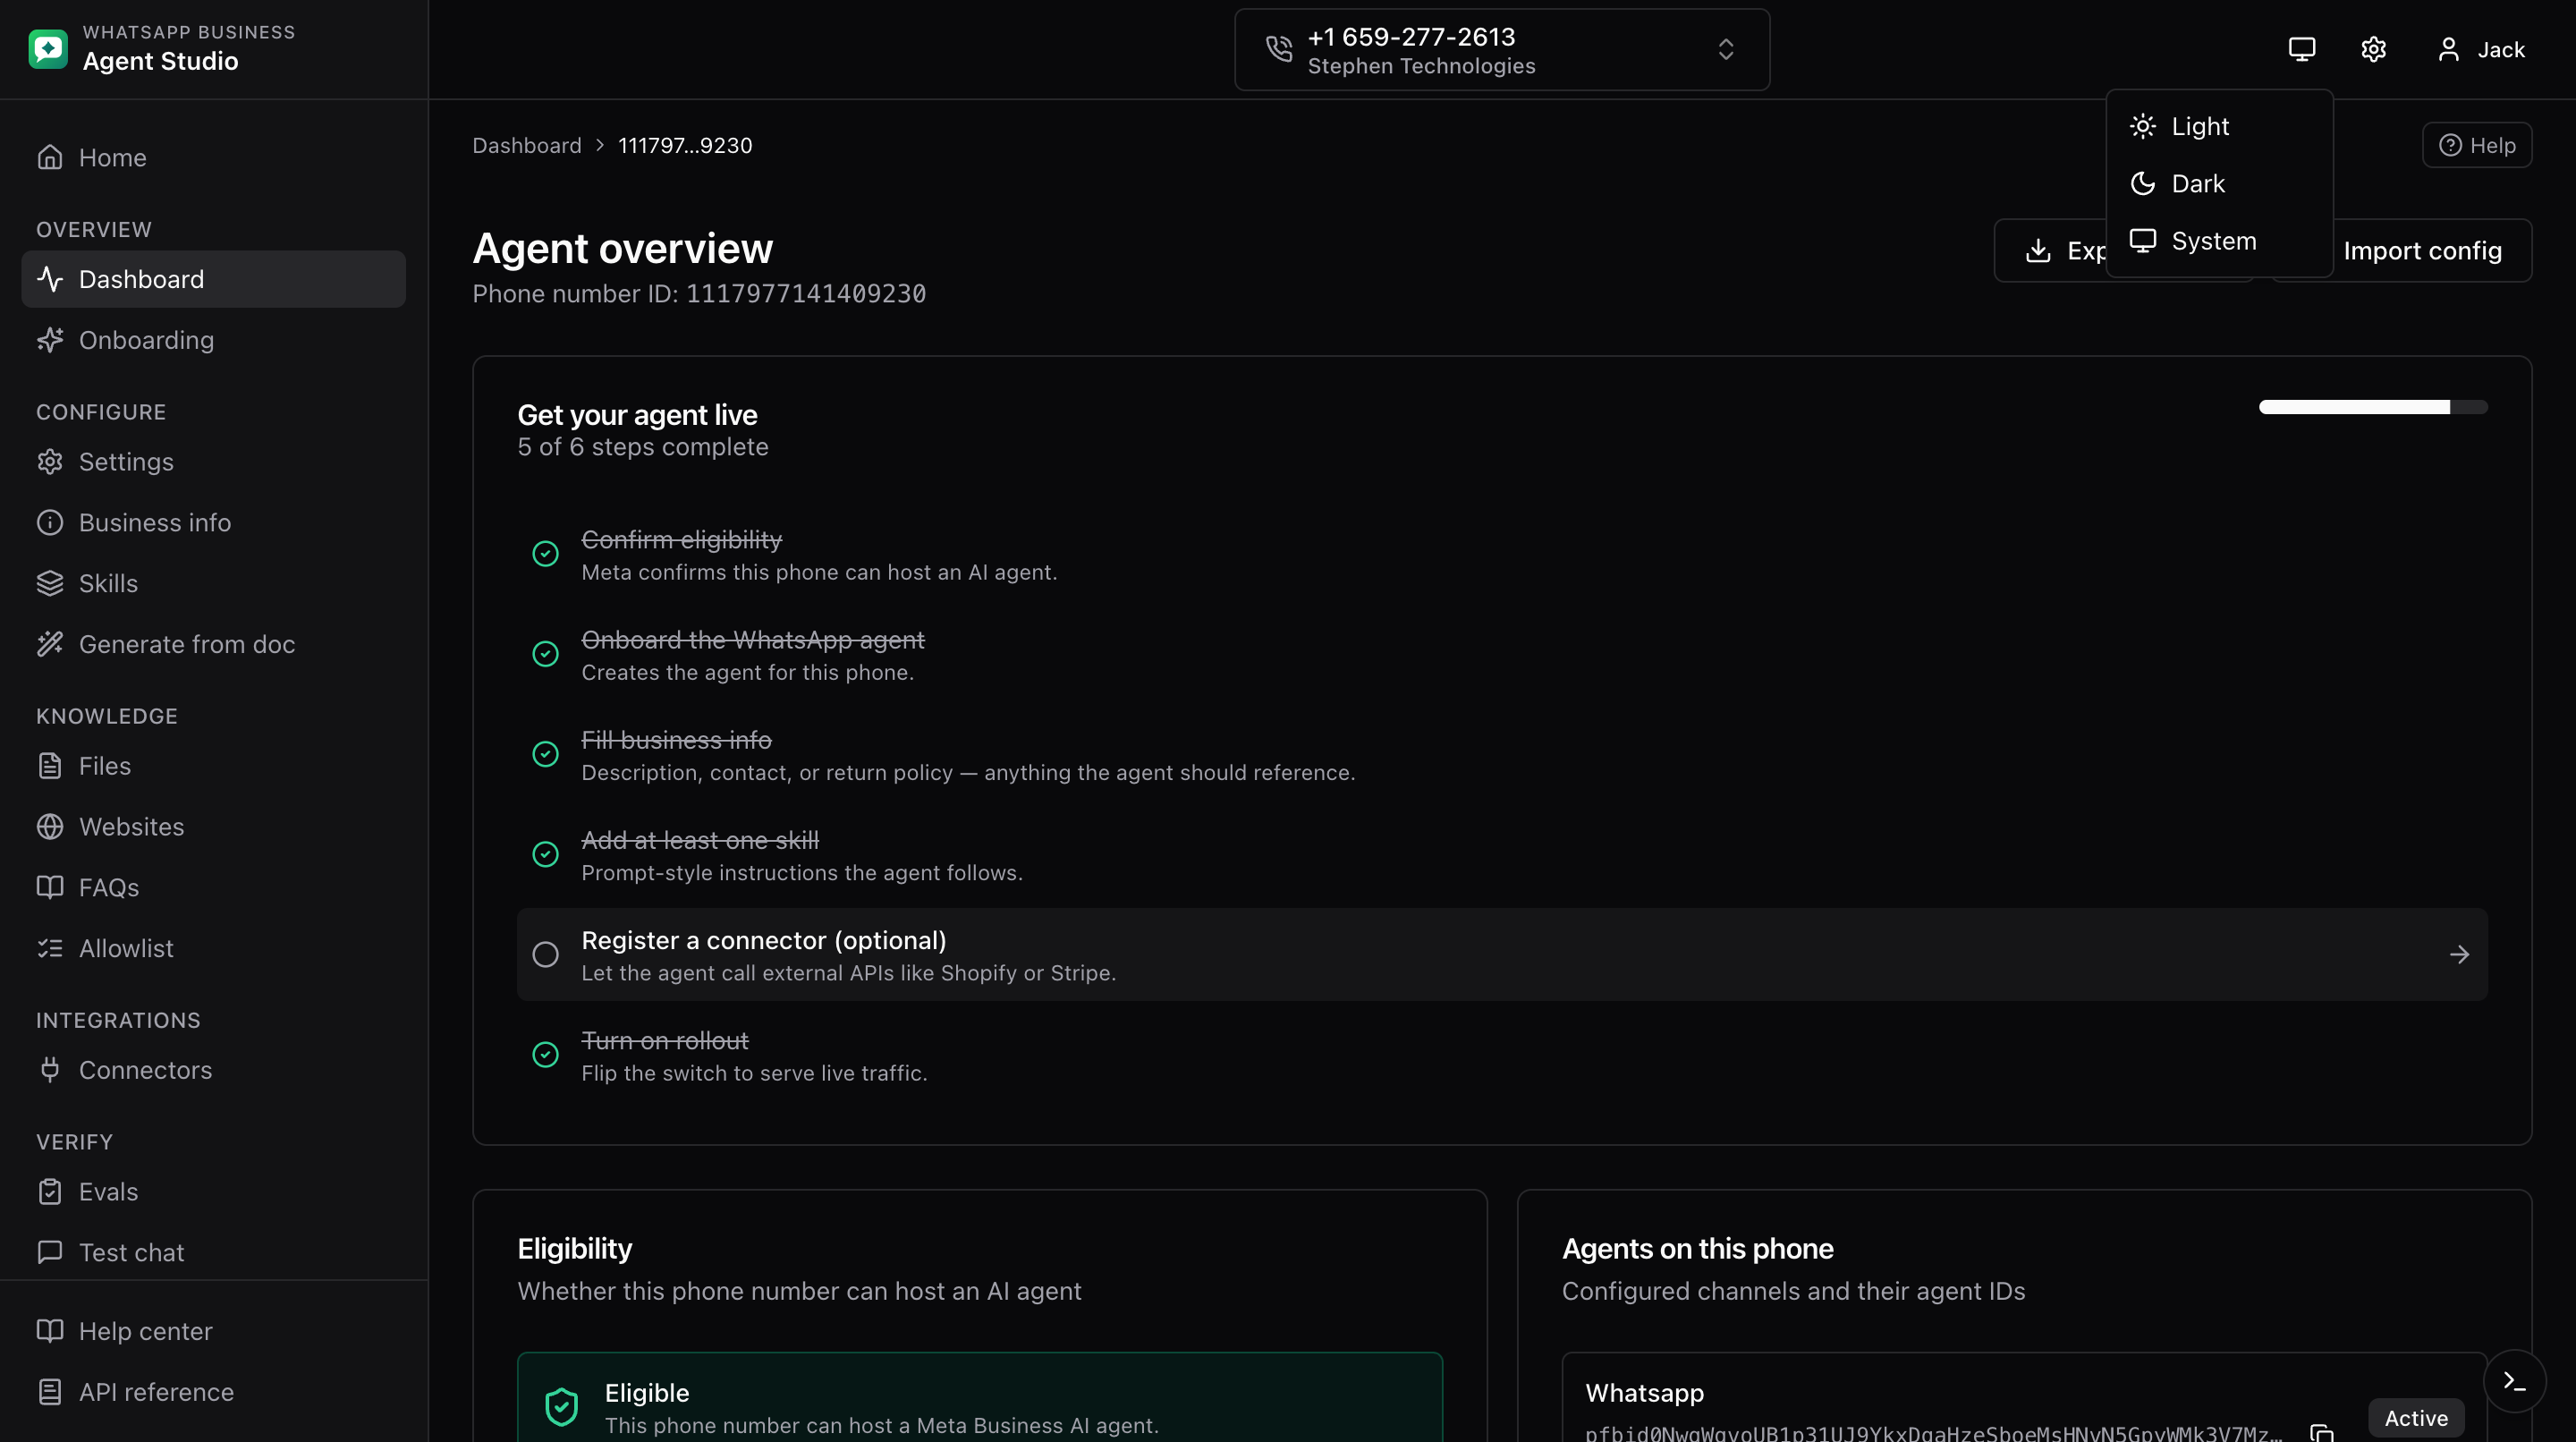The width and height of the screenshot is (2576, 1442).
Task: Select the System theme option
Action: point(2219,241)
